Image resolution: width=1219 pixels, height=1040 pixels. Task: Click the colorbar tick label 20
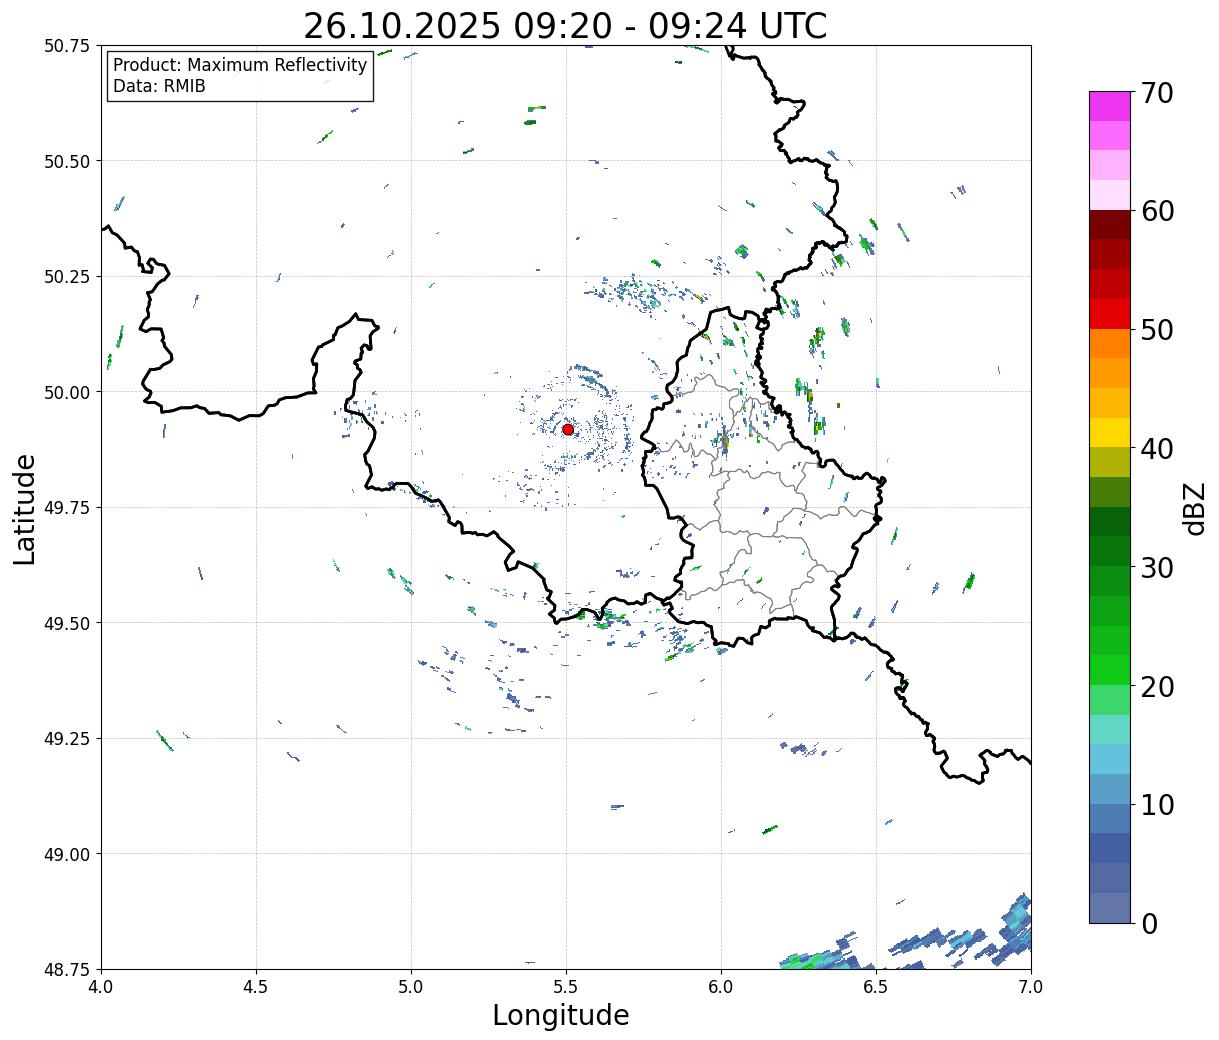click(x=1158, y=687)
